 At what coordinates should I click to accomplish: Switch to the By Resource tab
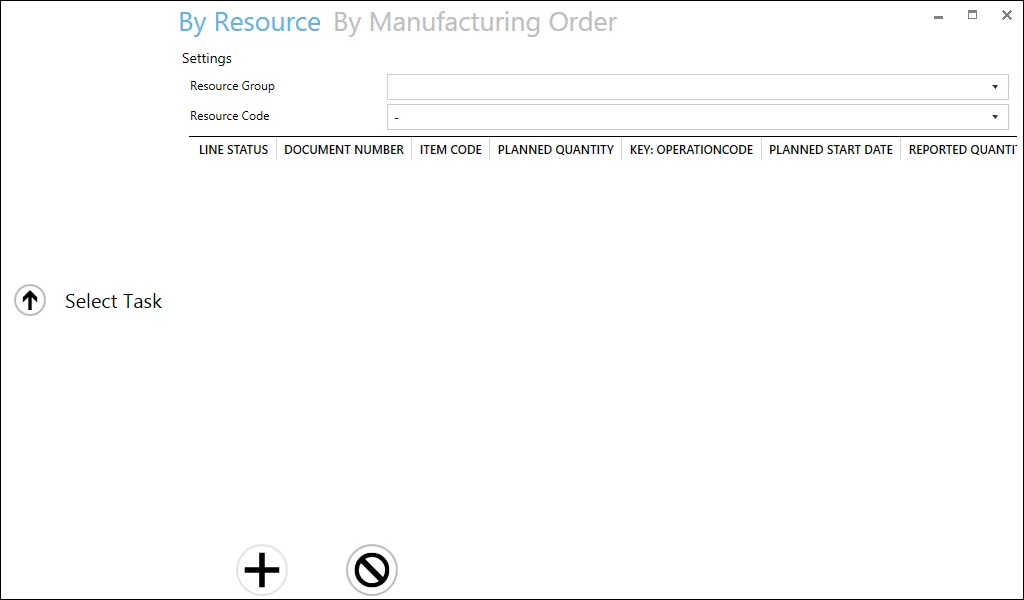pyautogui.click(x=249, y=21)
